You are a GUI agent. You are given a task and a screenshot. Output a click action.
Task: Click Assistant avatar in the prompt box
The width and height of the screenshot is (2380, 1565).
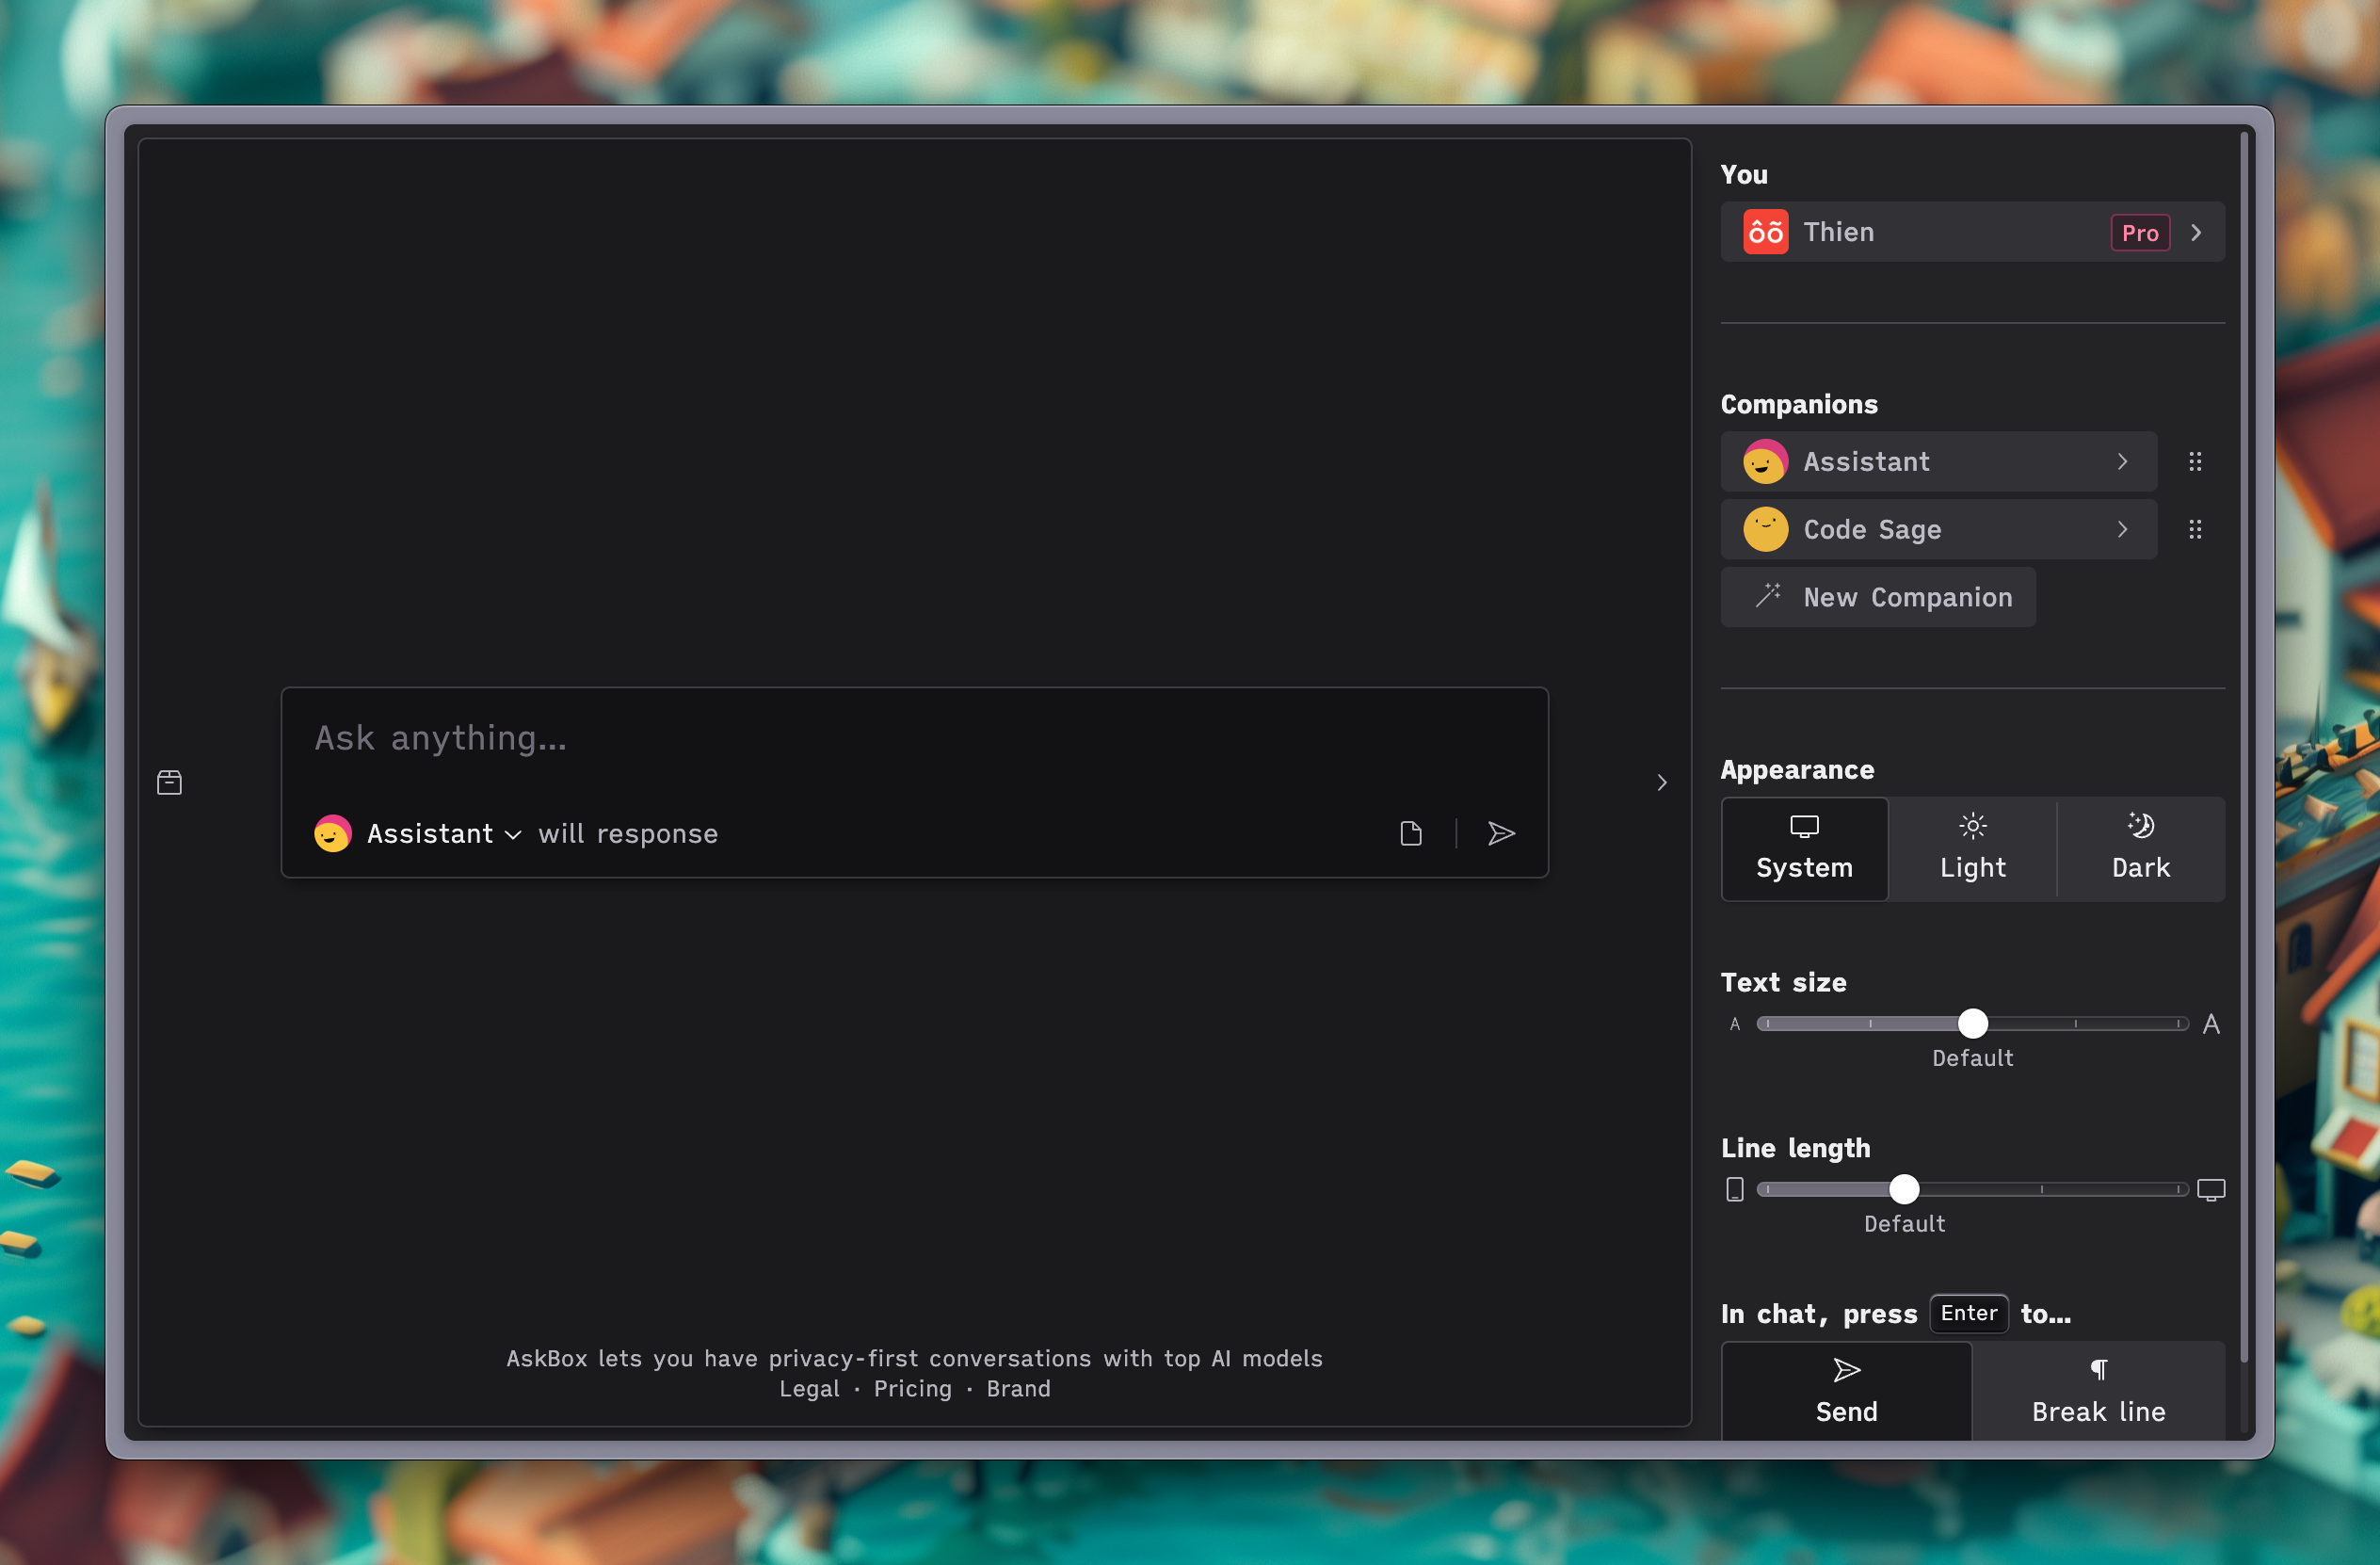point(332,833)
